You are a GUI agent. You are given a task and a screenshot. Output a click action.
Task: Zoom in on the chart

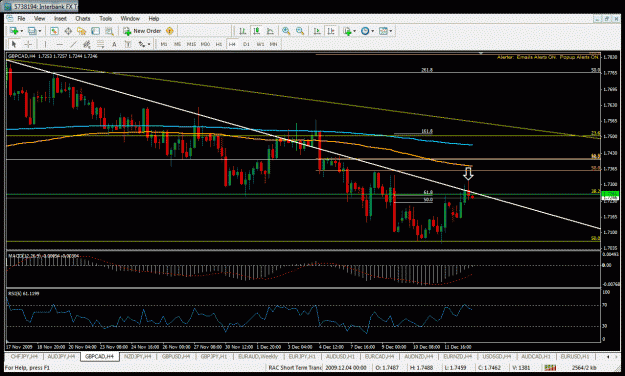[286, 31]
